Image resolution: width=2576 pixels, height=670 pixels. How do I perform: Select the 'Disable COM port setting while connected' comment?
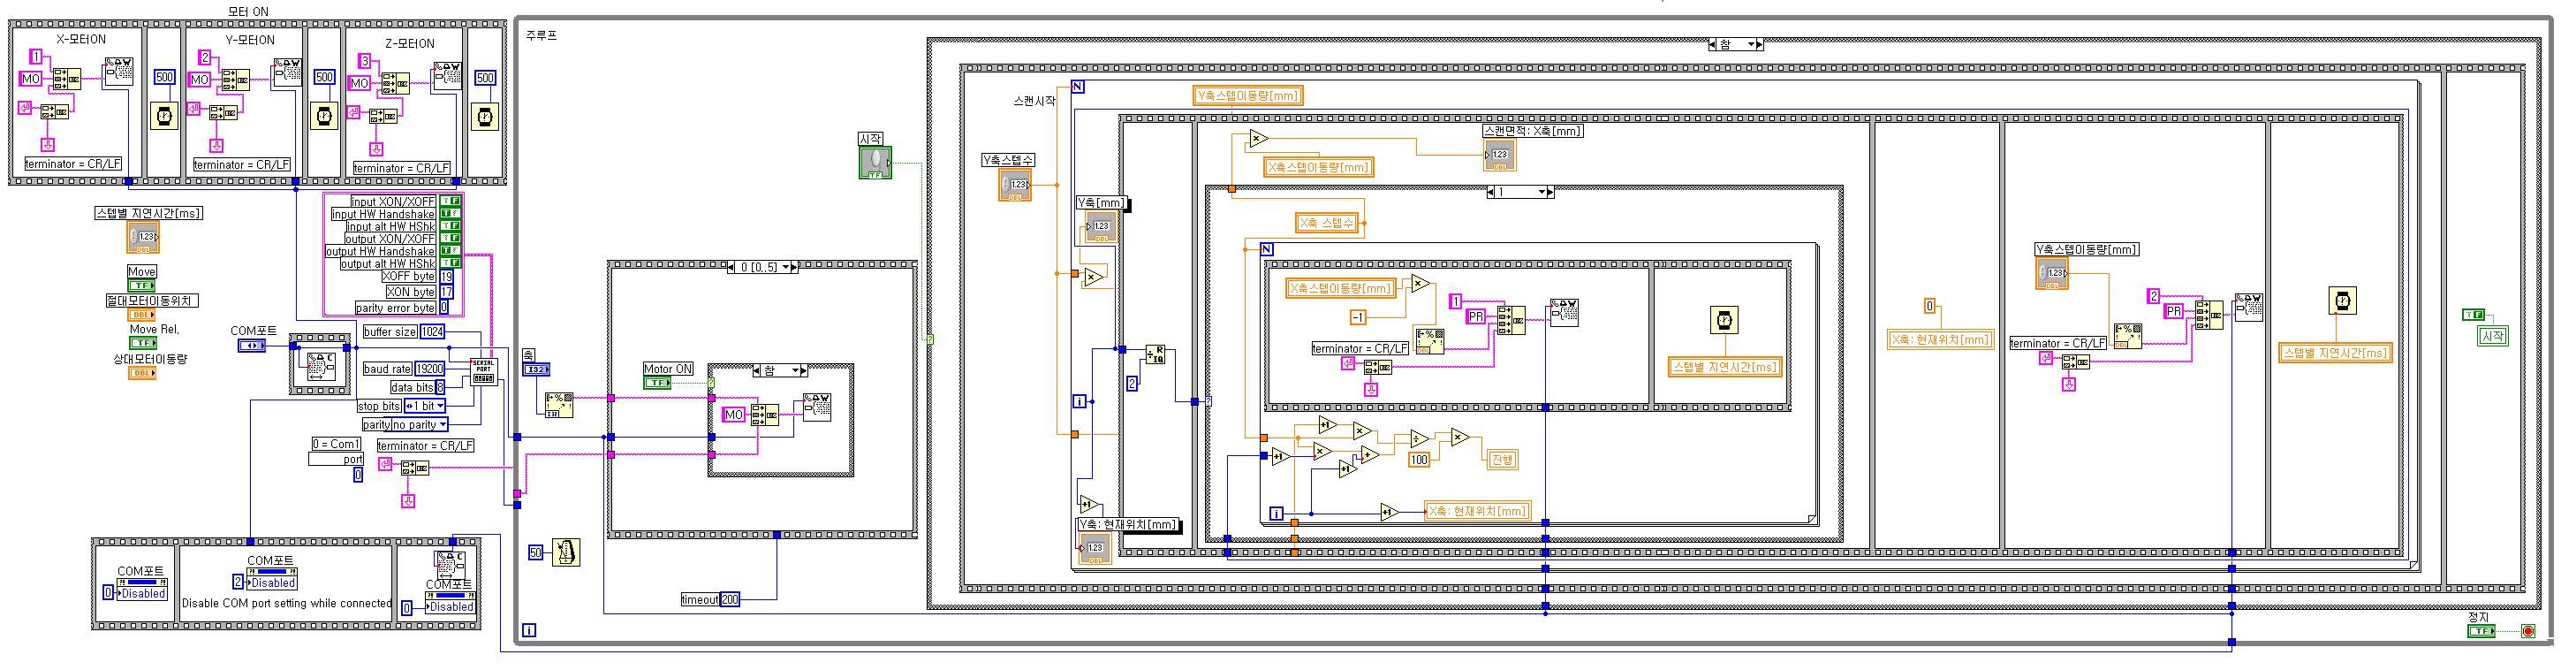[x=286, y=603]
